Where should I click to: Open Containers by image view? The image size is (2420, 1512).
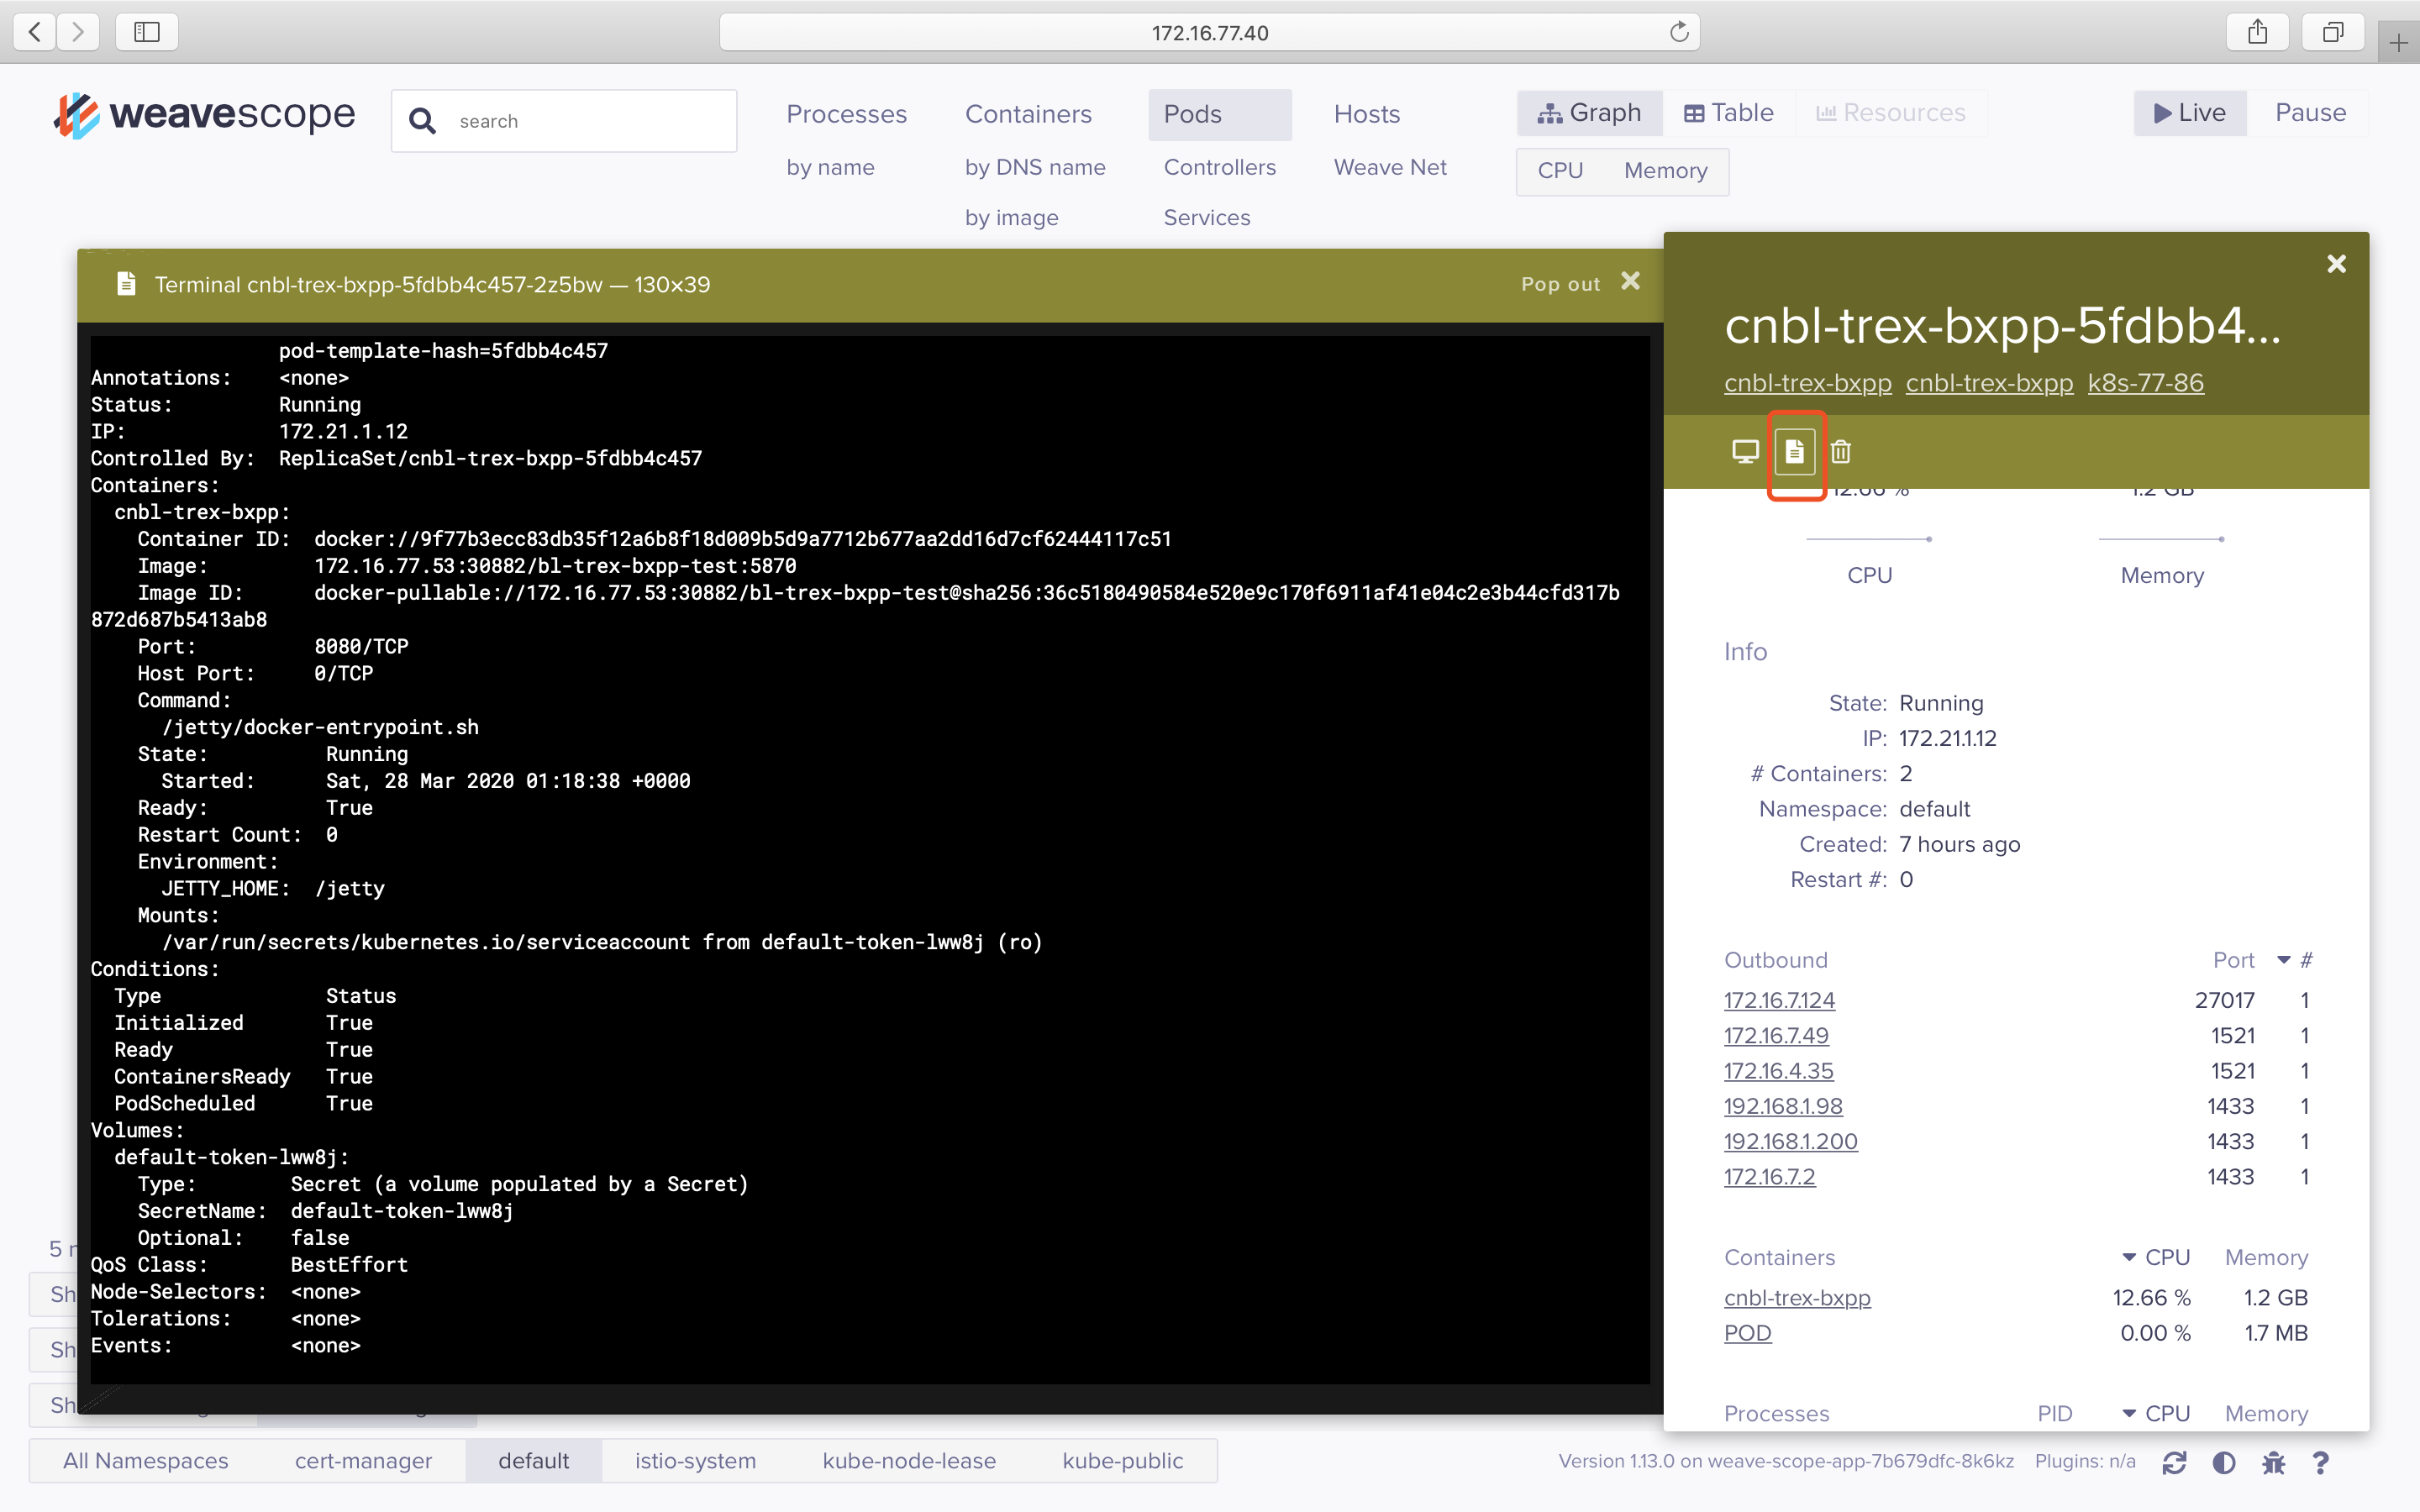tap(1011, 217)
